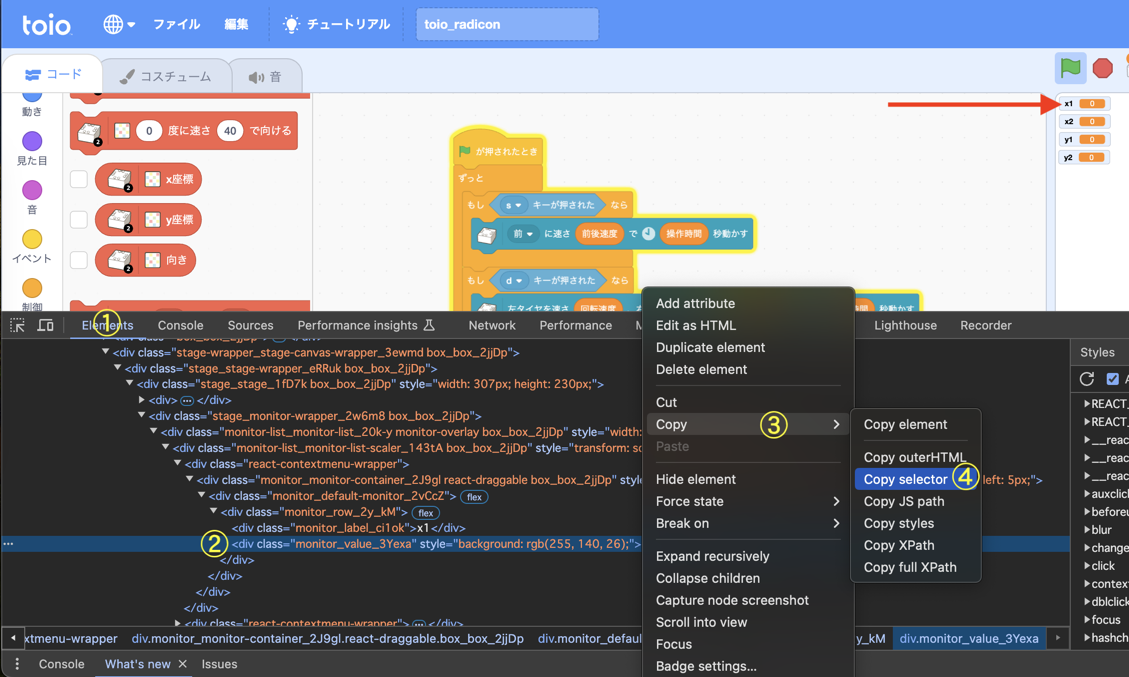Click the 前後速度 variable in script
Screen dimensions: 1129x677
coord(599,233)
